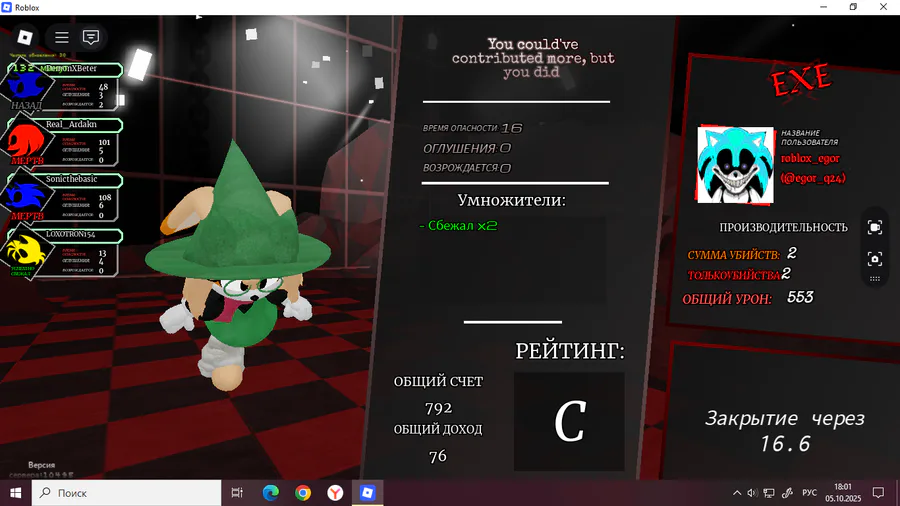900x506 pixels.
Task: Click the (@egor_q24) handle text
Action: 813,178
